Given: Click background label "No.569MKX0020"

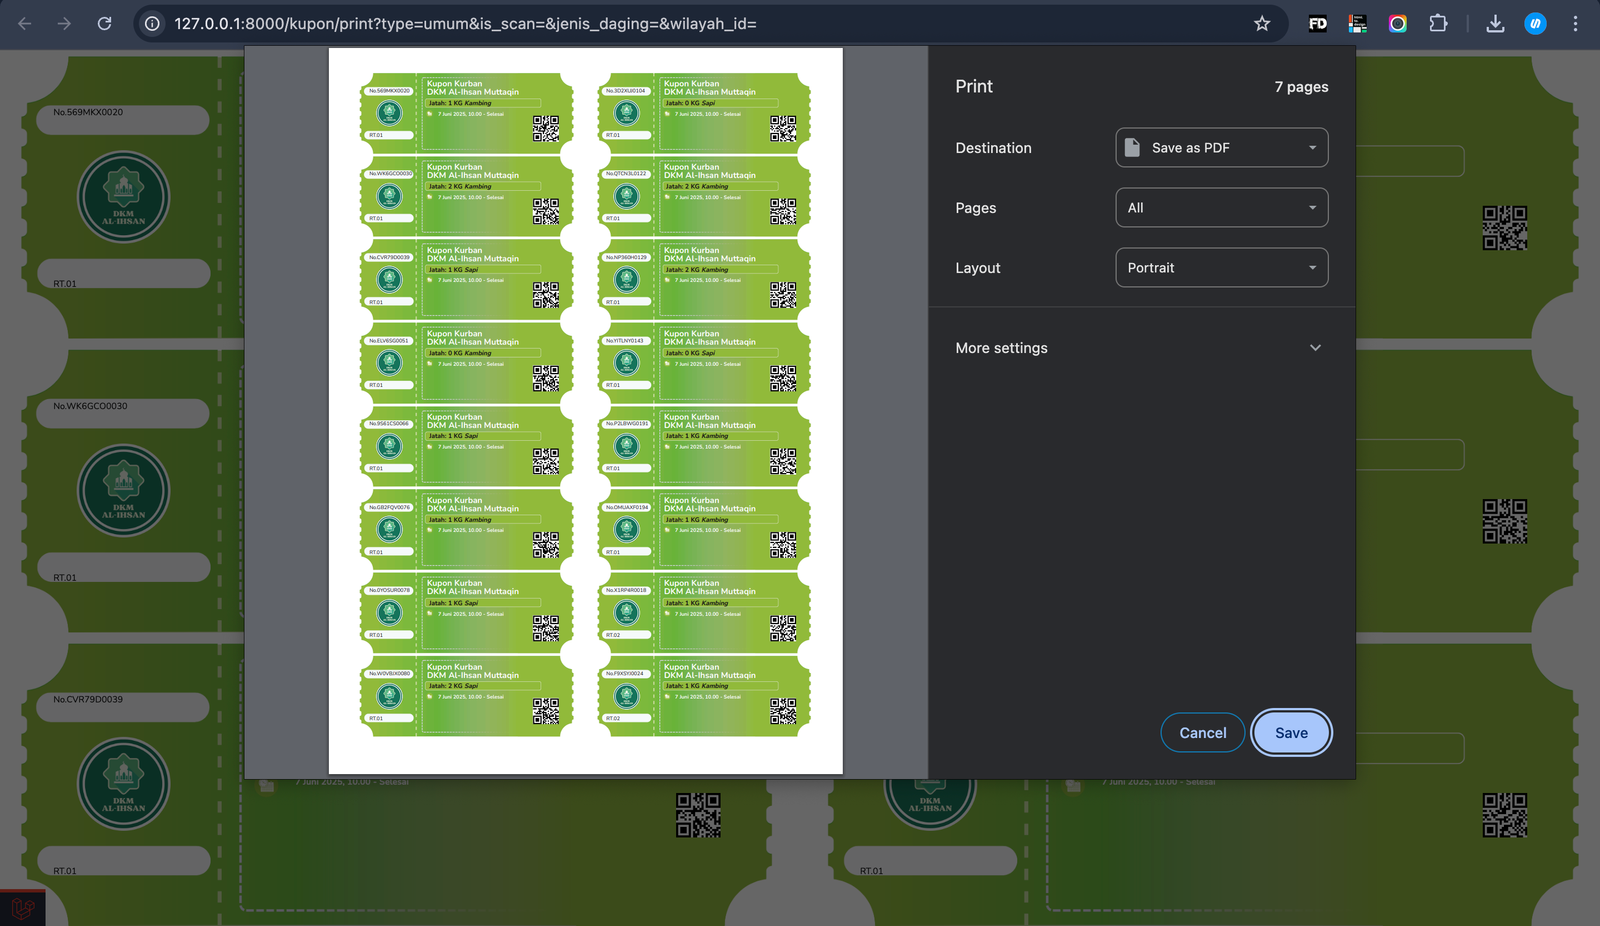Looking at the screenshot, I should (88, 112).
